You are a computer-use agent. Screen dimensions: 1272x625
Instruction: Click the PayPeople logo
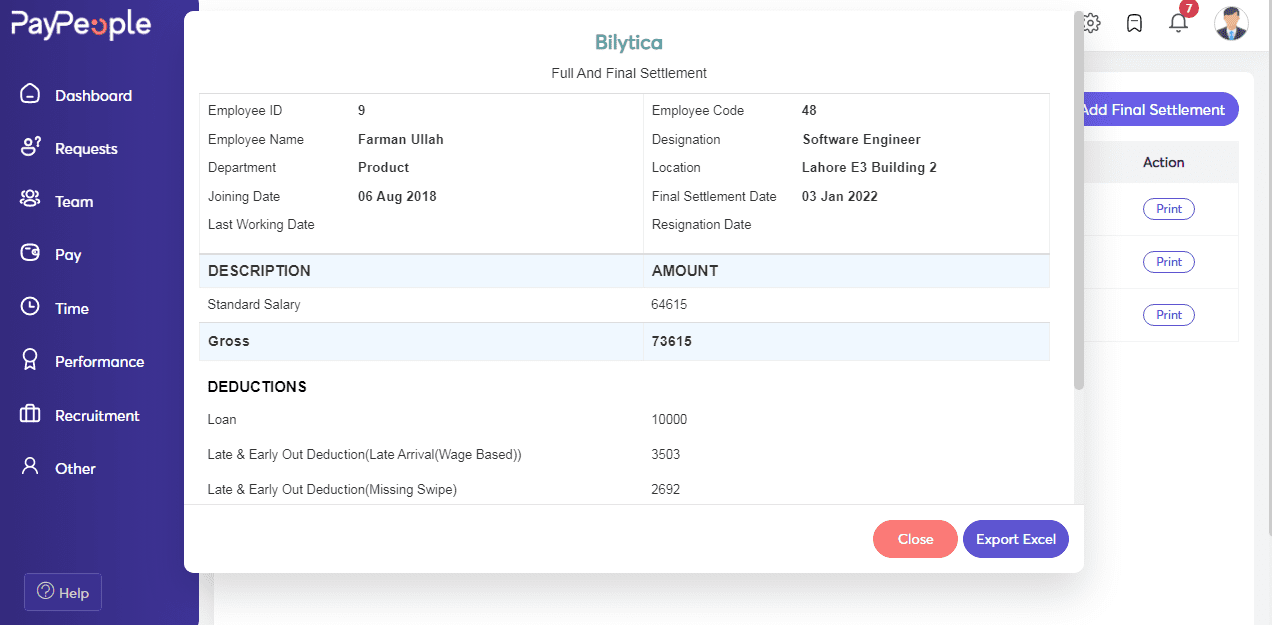point(81,25)
